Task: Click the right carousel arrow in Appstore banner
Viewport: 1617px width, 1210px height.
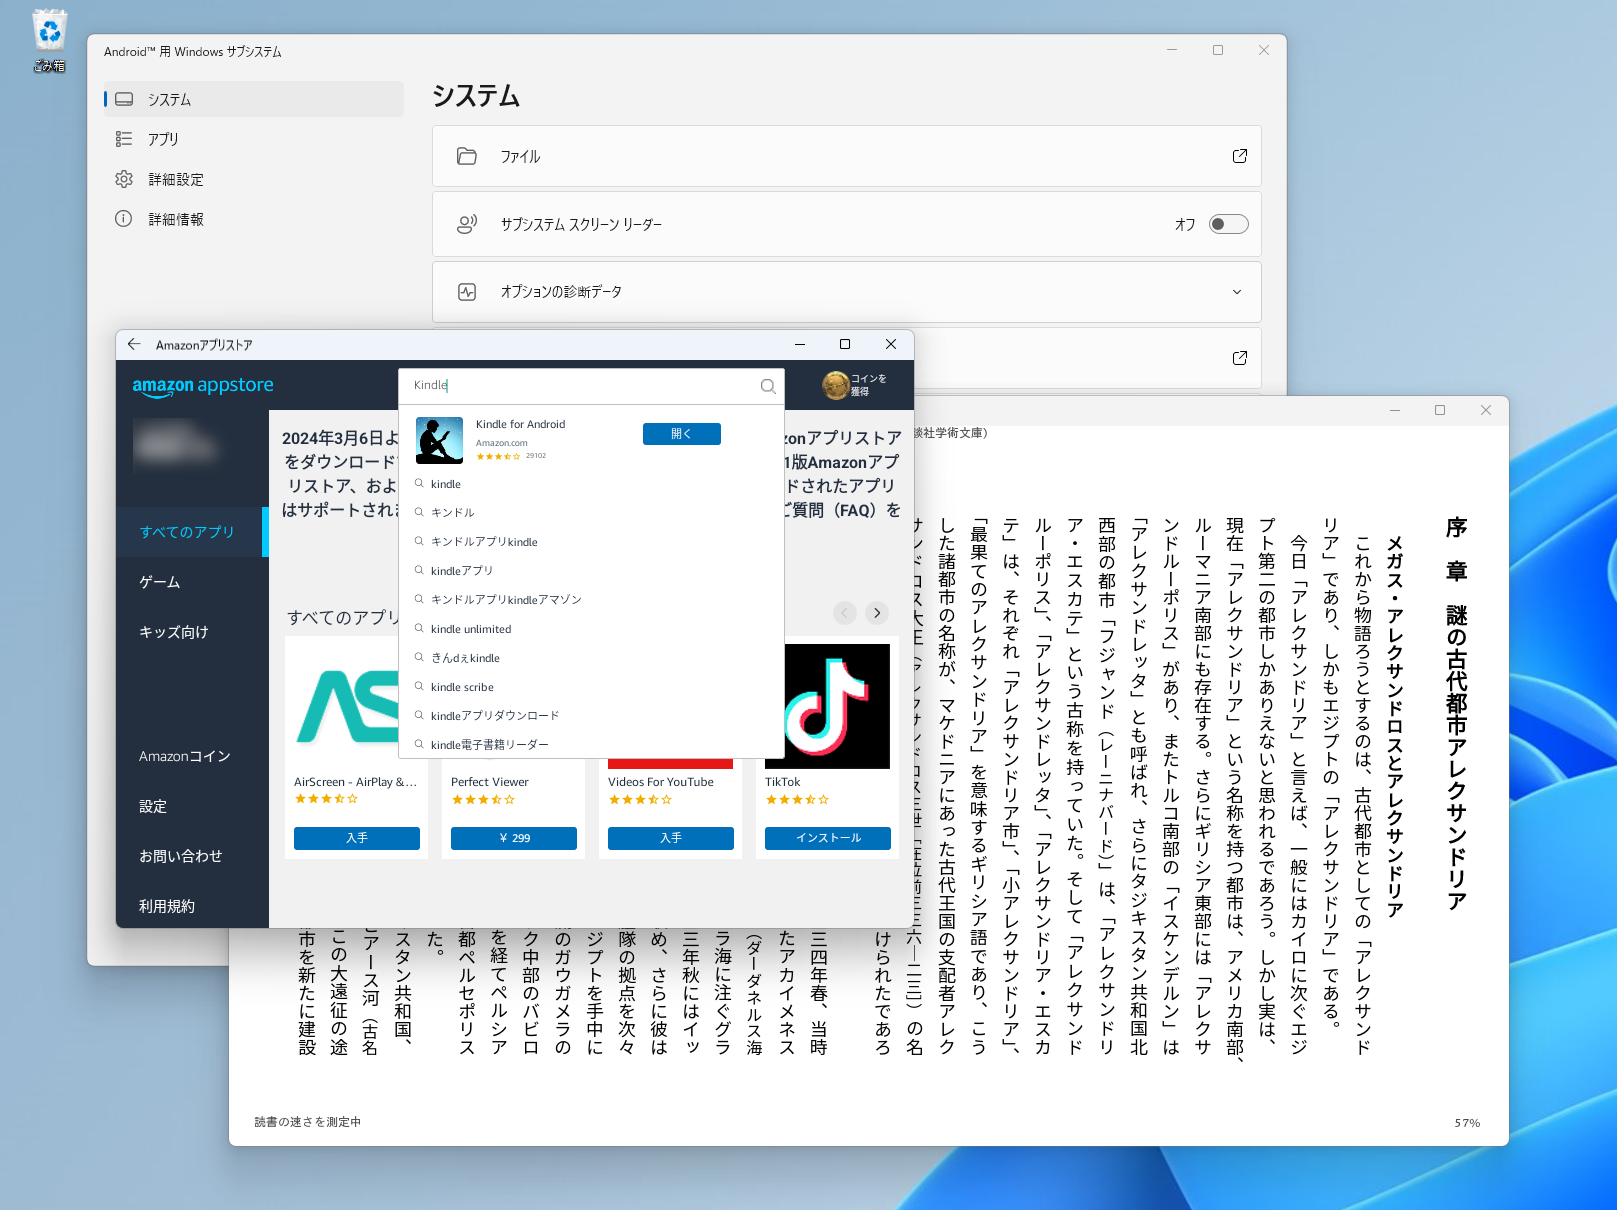Action: pos(877,612)
